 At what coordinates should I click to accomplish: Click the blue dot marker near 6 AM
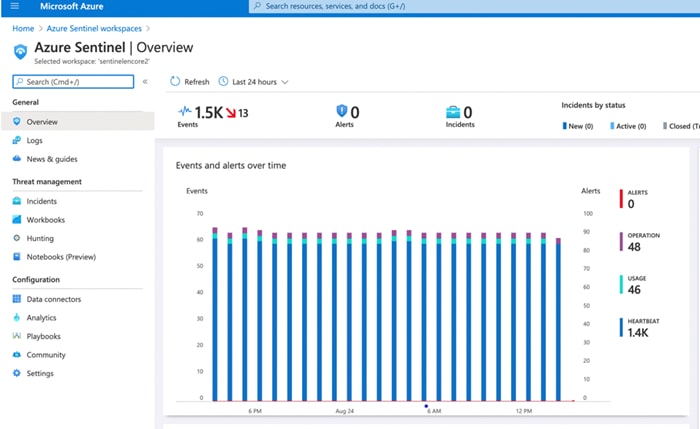click(426, 406)
